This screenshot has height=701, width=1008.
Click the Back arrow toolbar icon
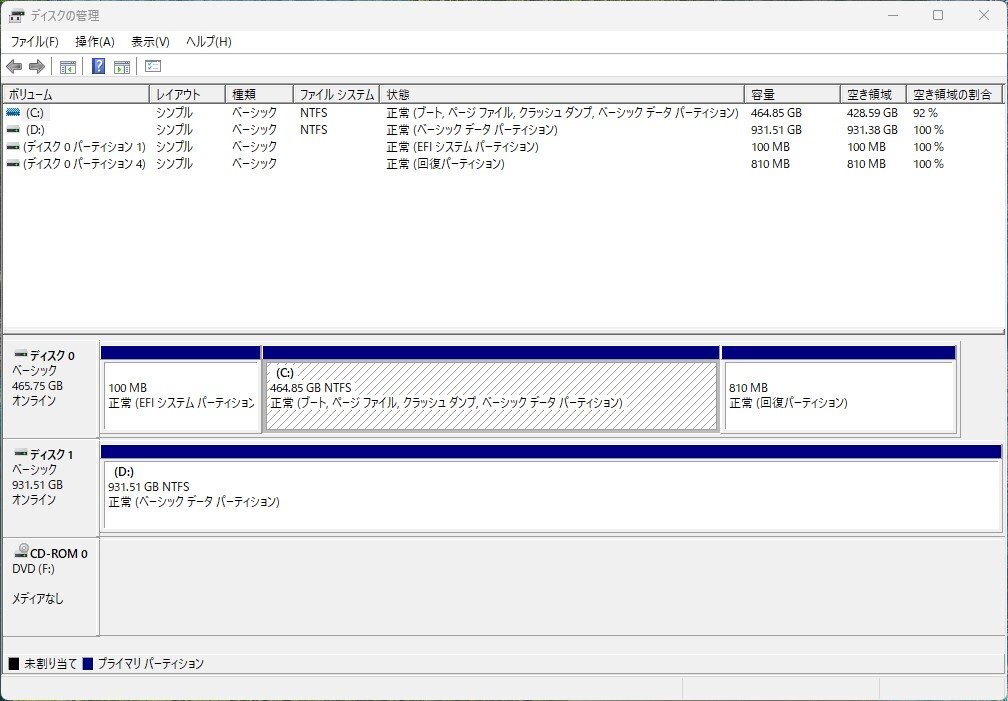pos(14,66)
